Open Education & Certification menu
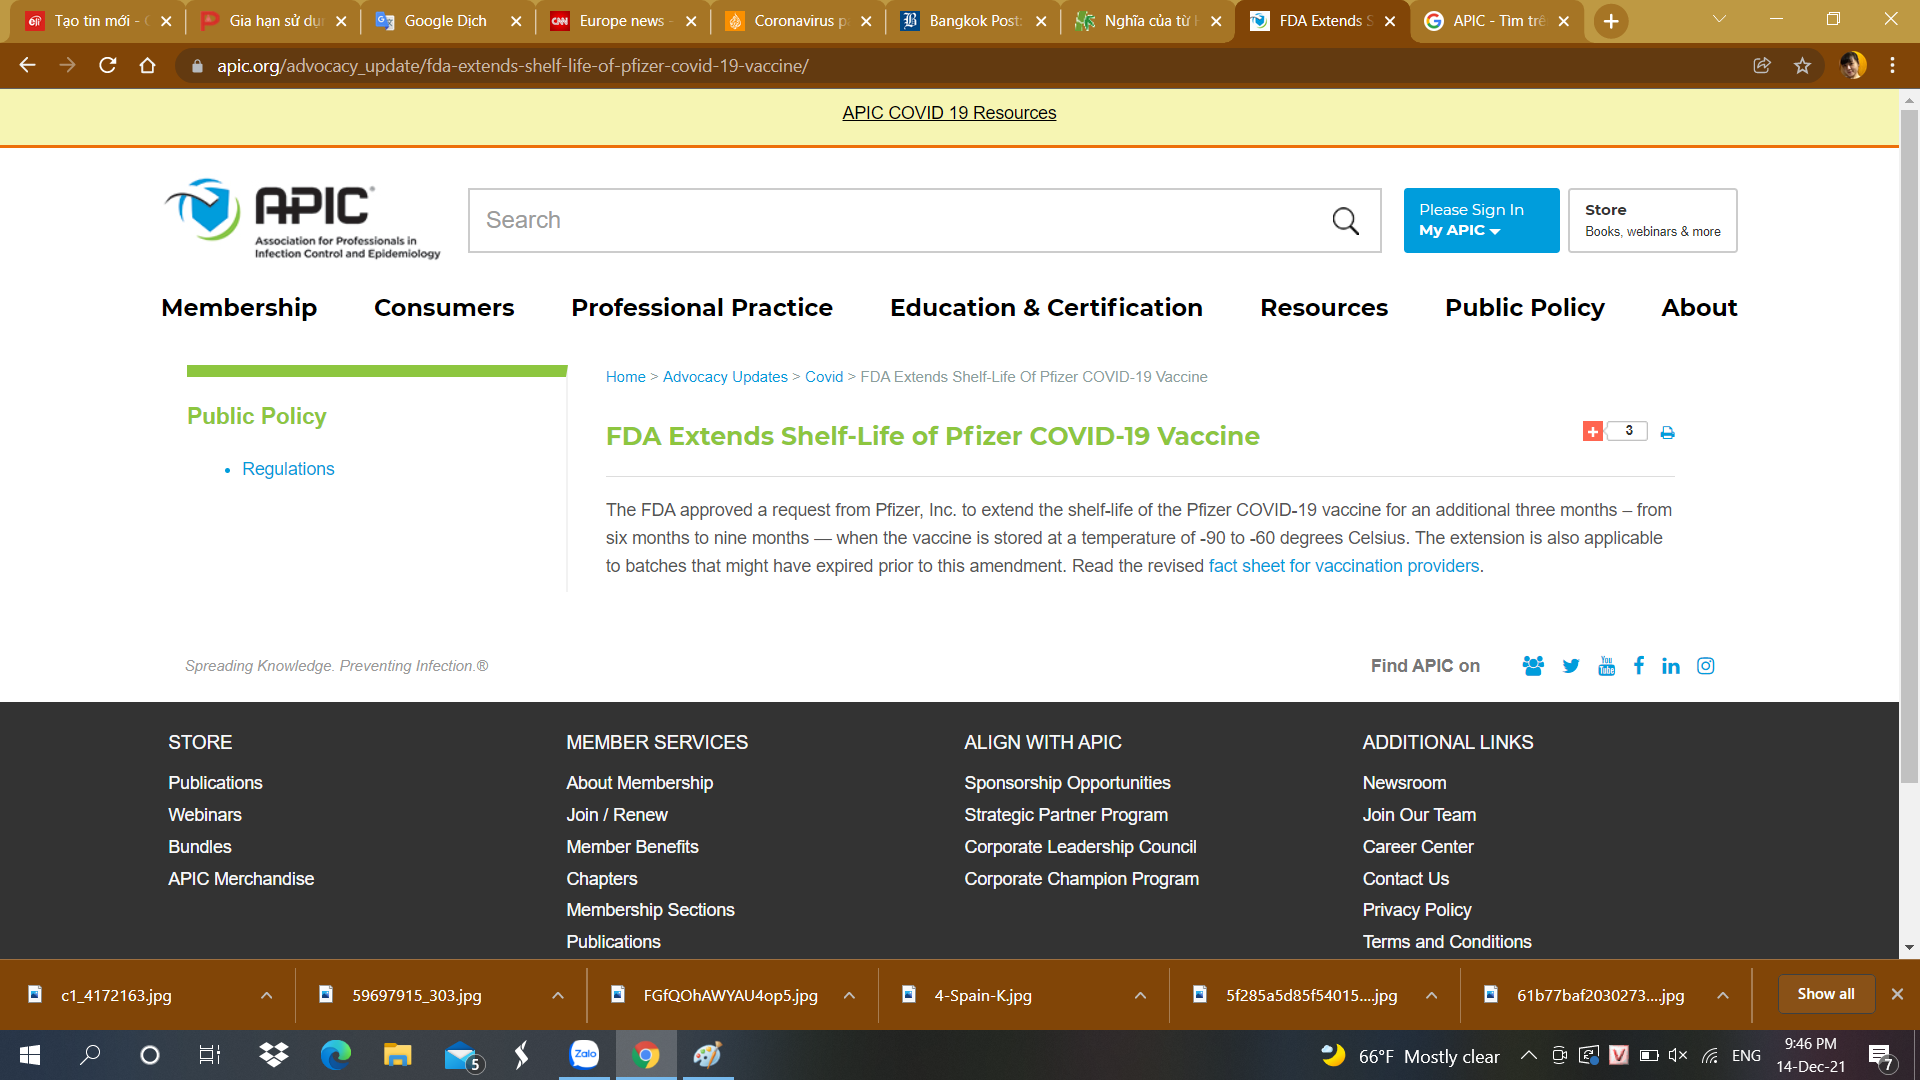Screen dimensions: 1920x1080 click(1046, 308)
